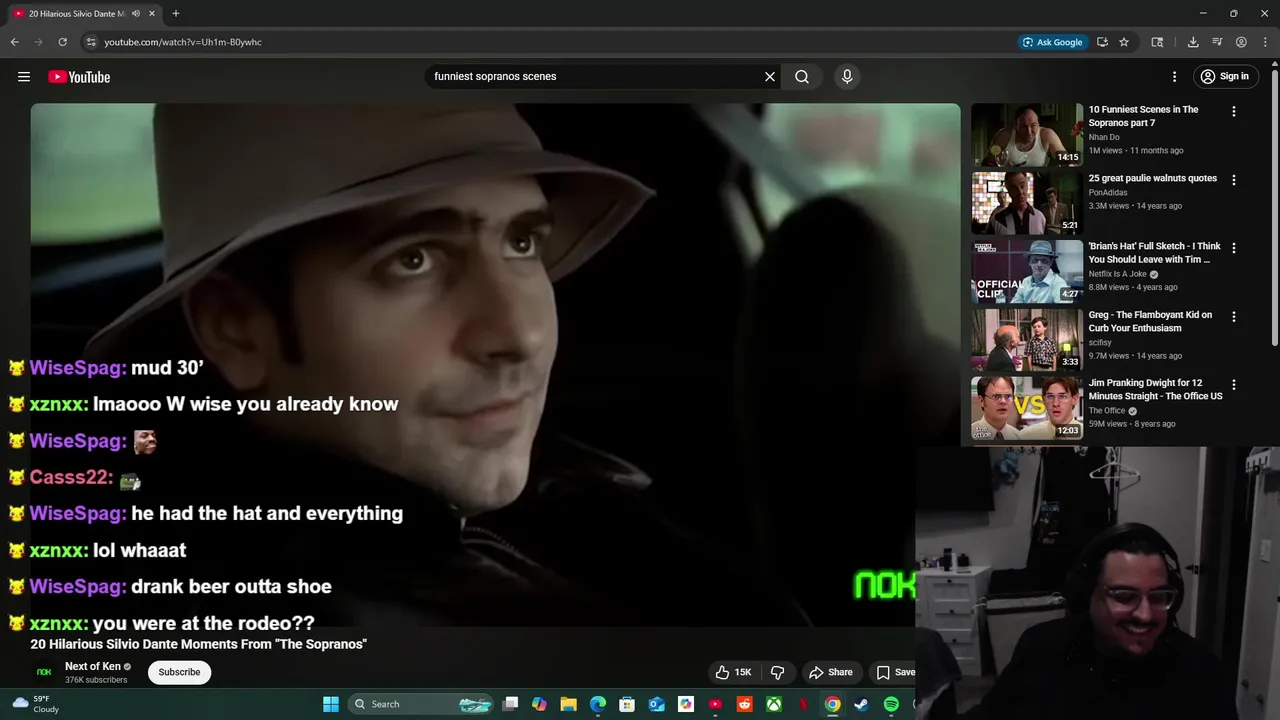1280x720 pixels.
Task: Open options menu for 'Jim Pranking Dwight' video
Action: 1233,385
